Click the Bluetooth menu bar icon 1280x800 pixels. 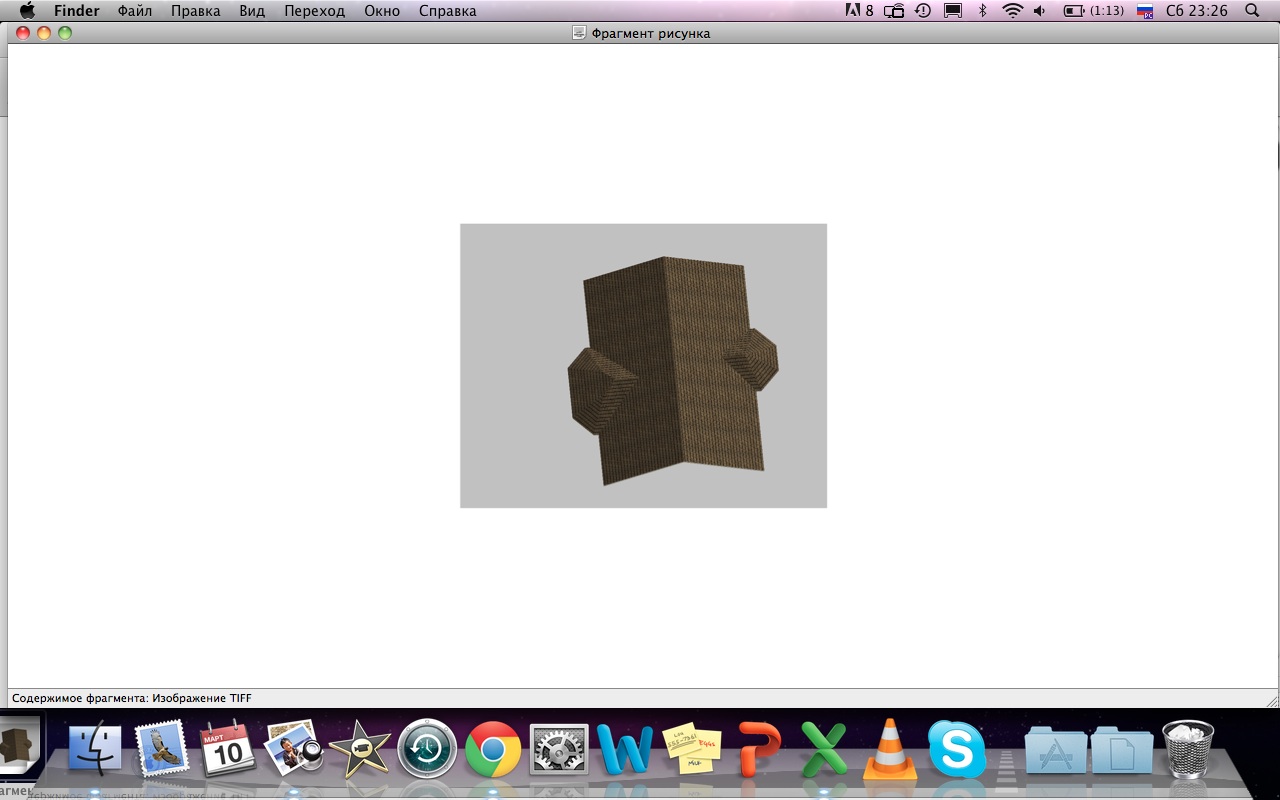pos(982,11)
